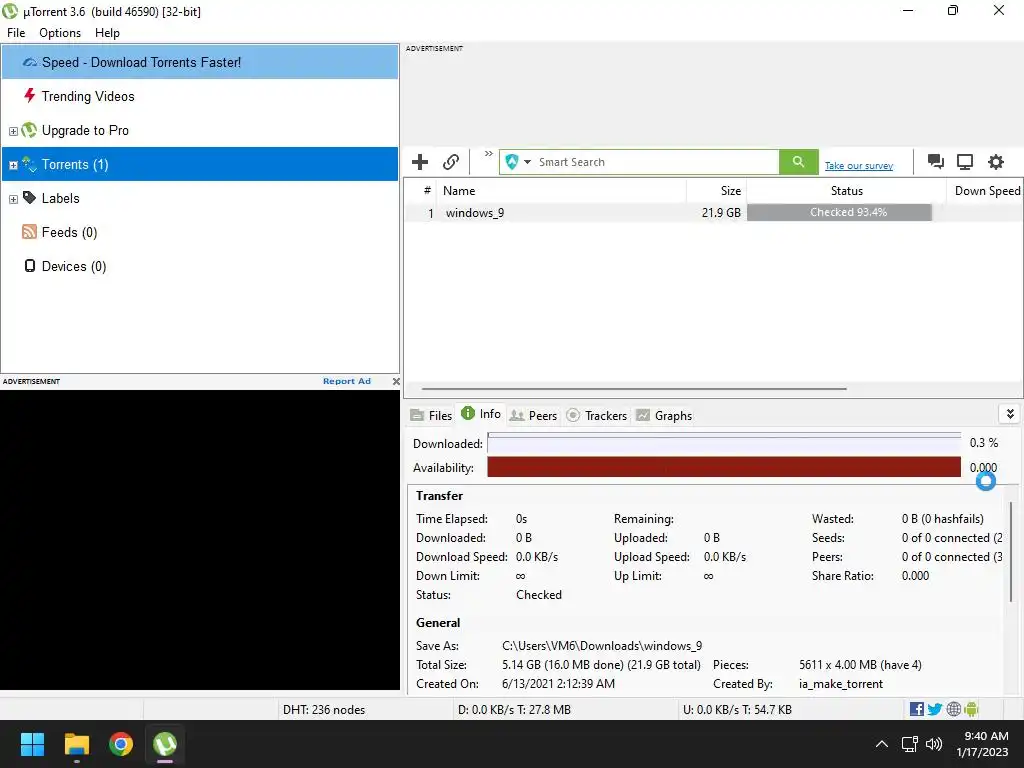Click the network tray icon
Viewport: 1024px width, 768px height.
click(909, 744)
